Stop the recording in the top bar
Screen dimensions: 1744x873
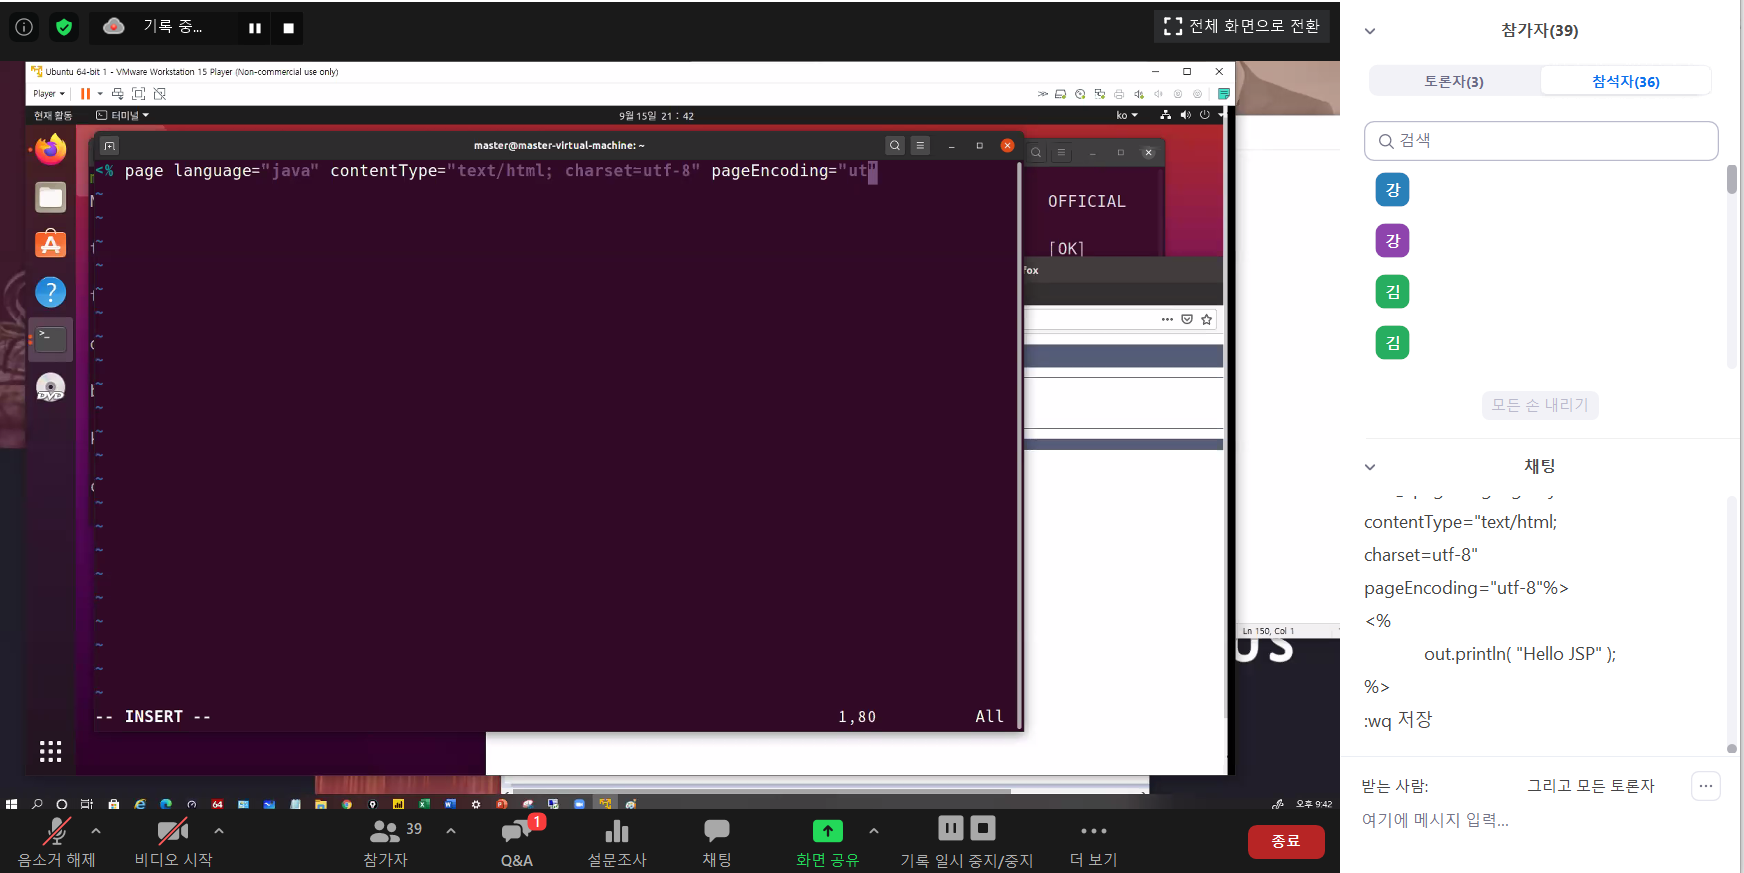coord(288,28)
